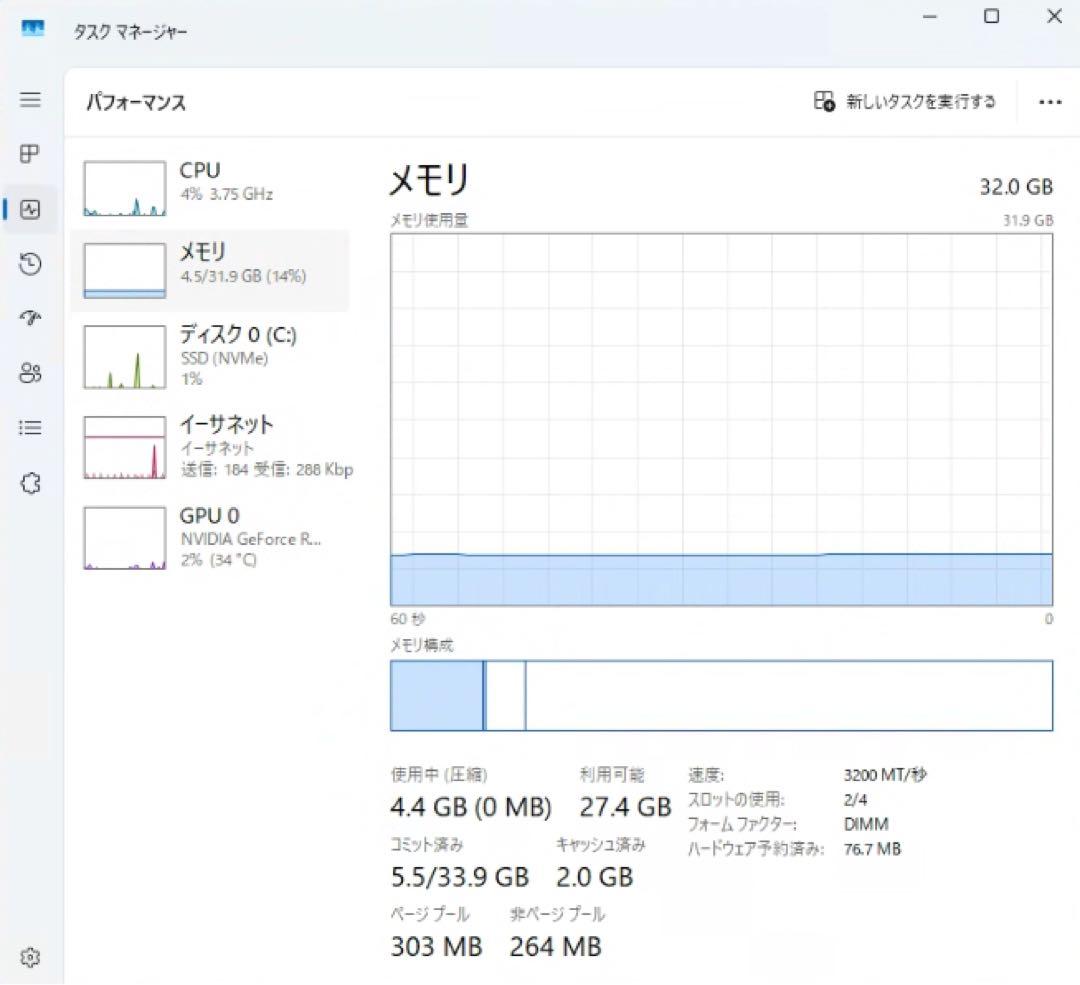This screenshot has height=985, width=1080.
Task: Toggle the navigation pane with hamburger menu
Action: (30, 100)
